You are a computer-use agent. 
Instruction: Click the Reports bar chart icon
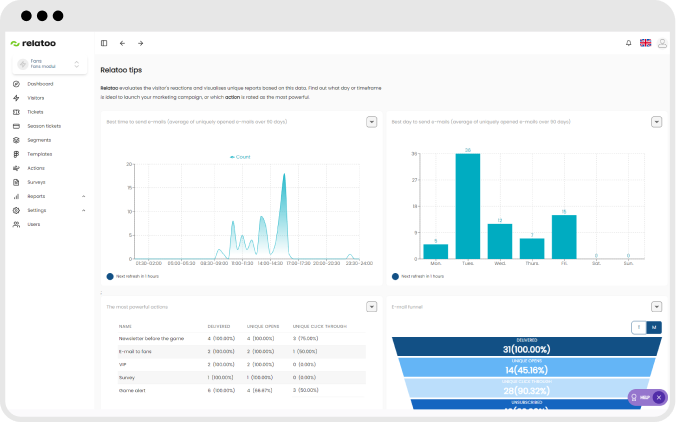pyautogui.click(x=16, y=196)
